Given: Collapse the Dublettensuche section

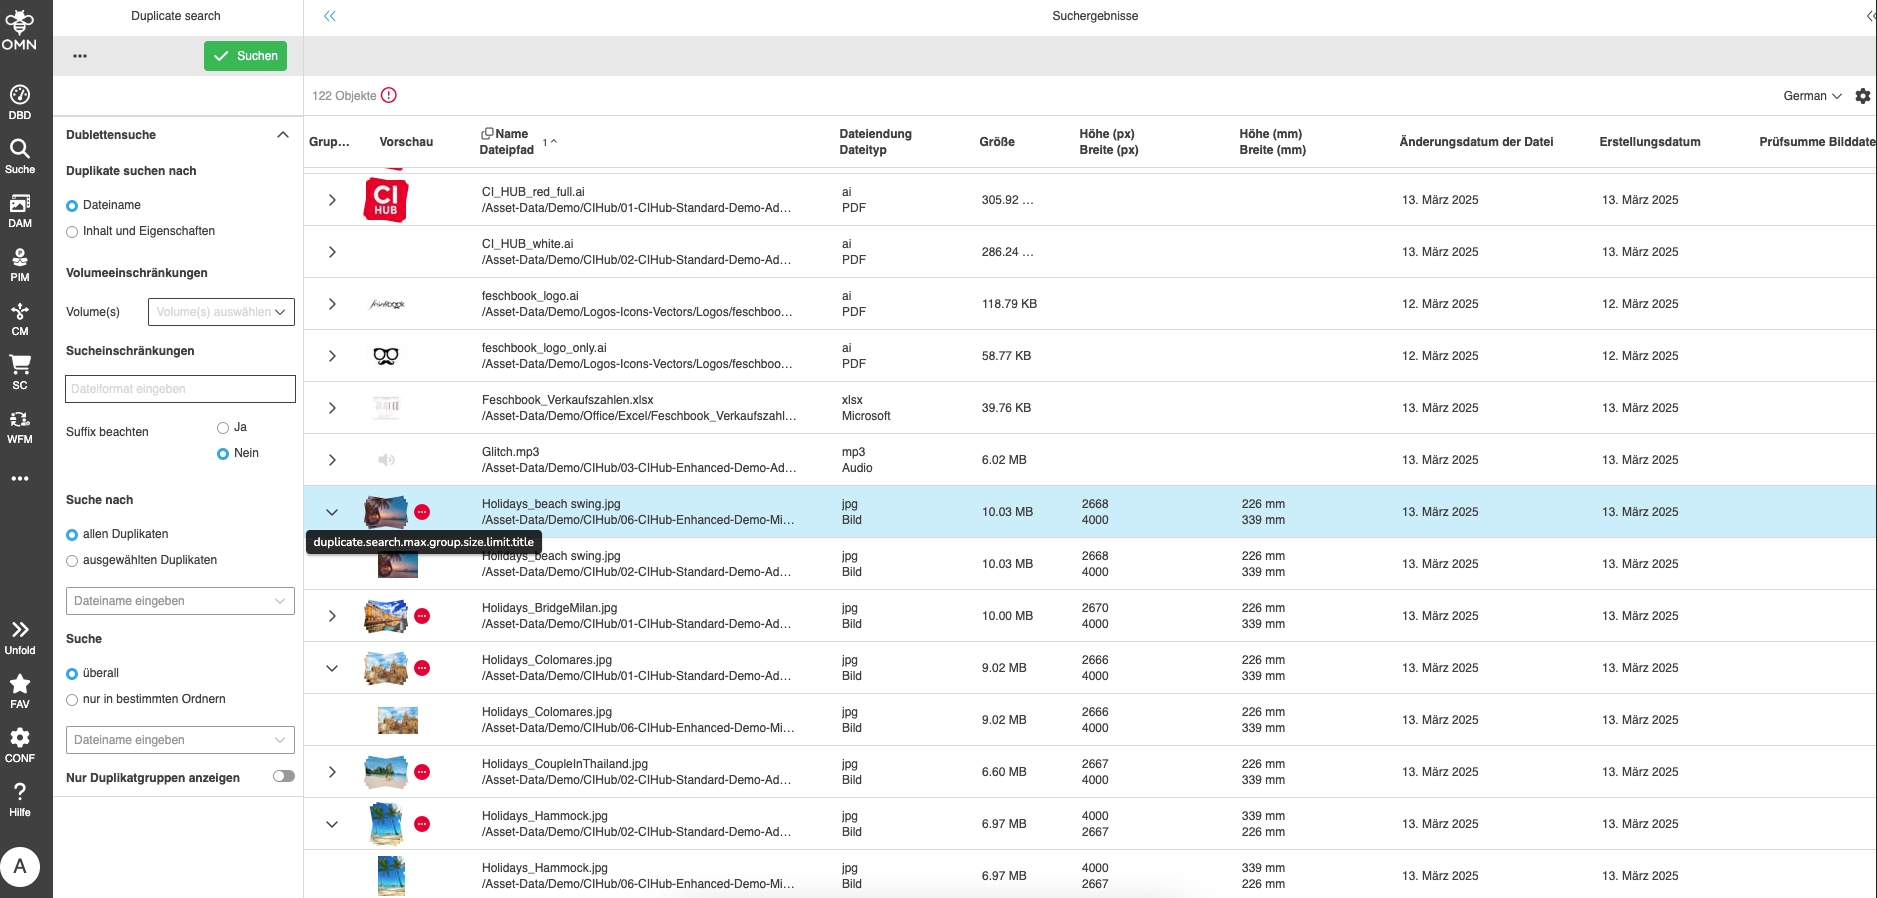Looking at the screenshot, I should tap(283, 135).
